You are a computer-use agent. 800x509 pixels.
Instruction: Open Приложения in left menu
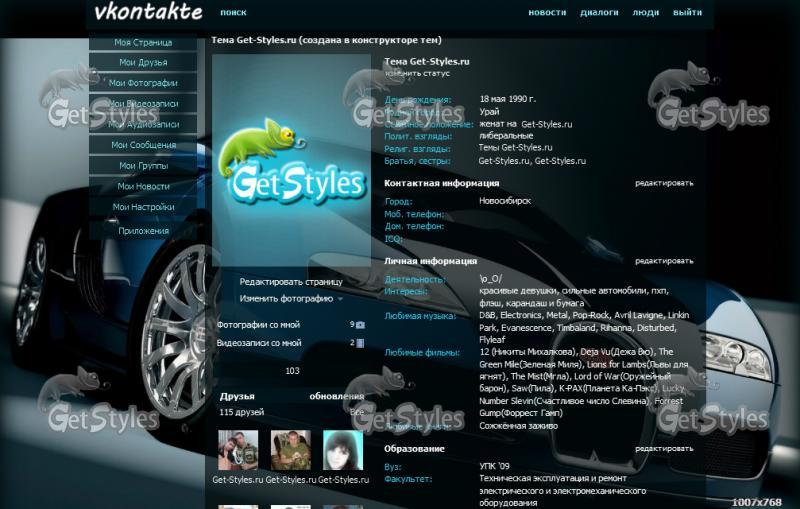coord(143,230)
